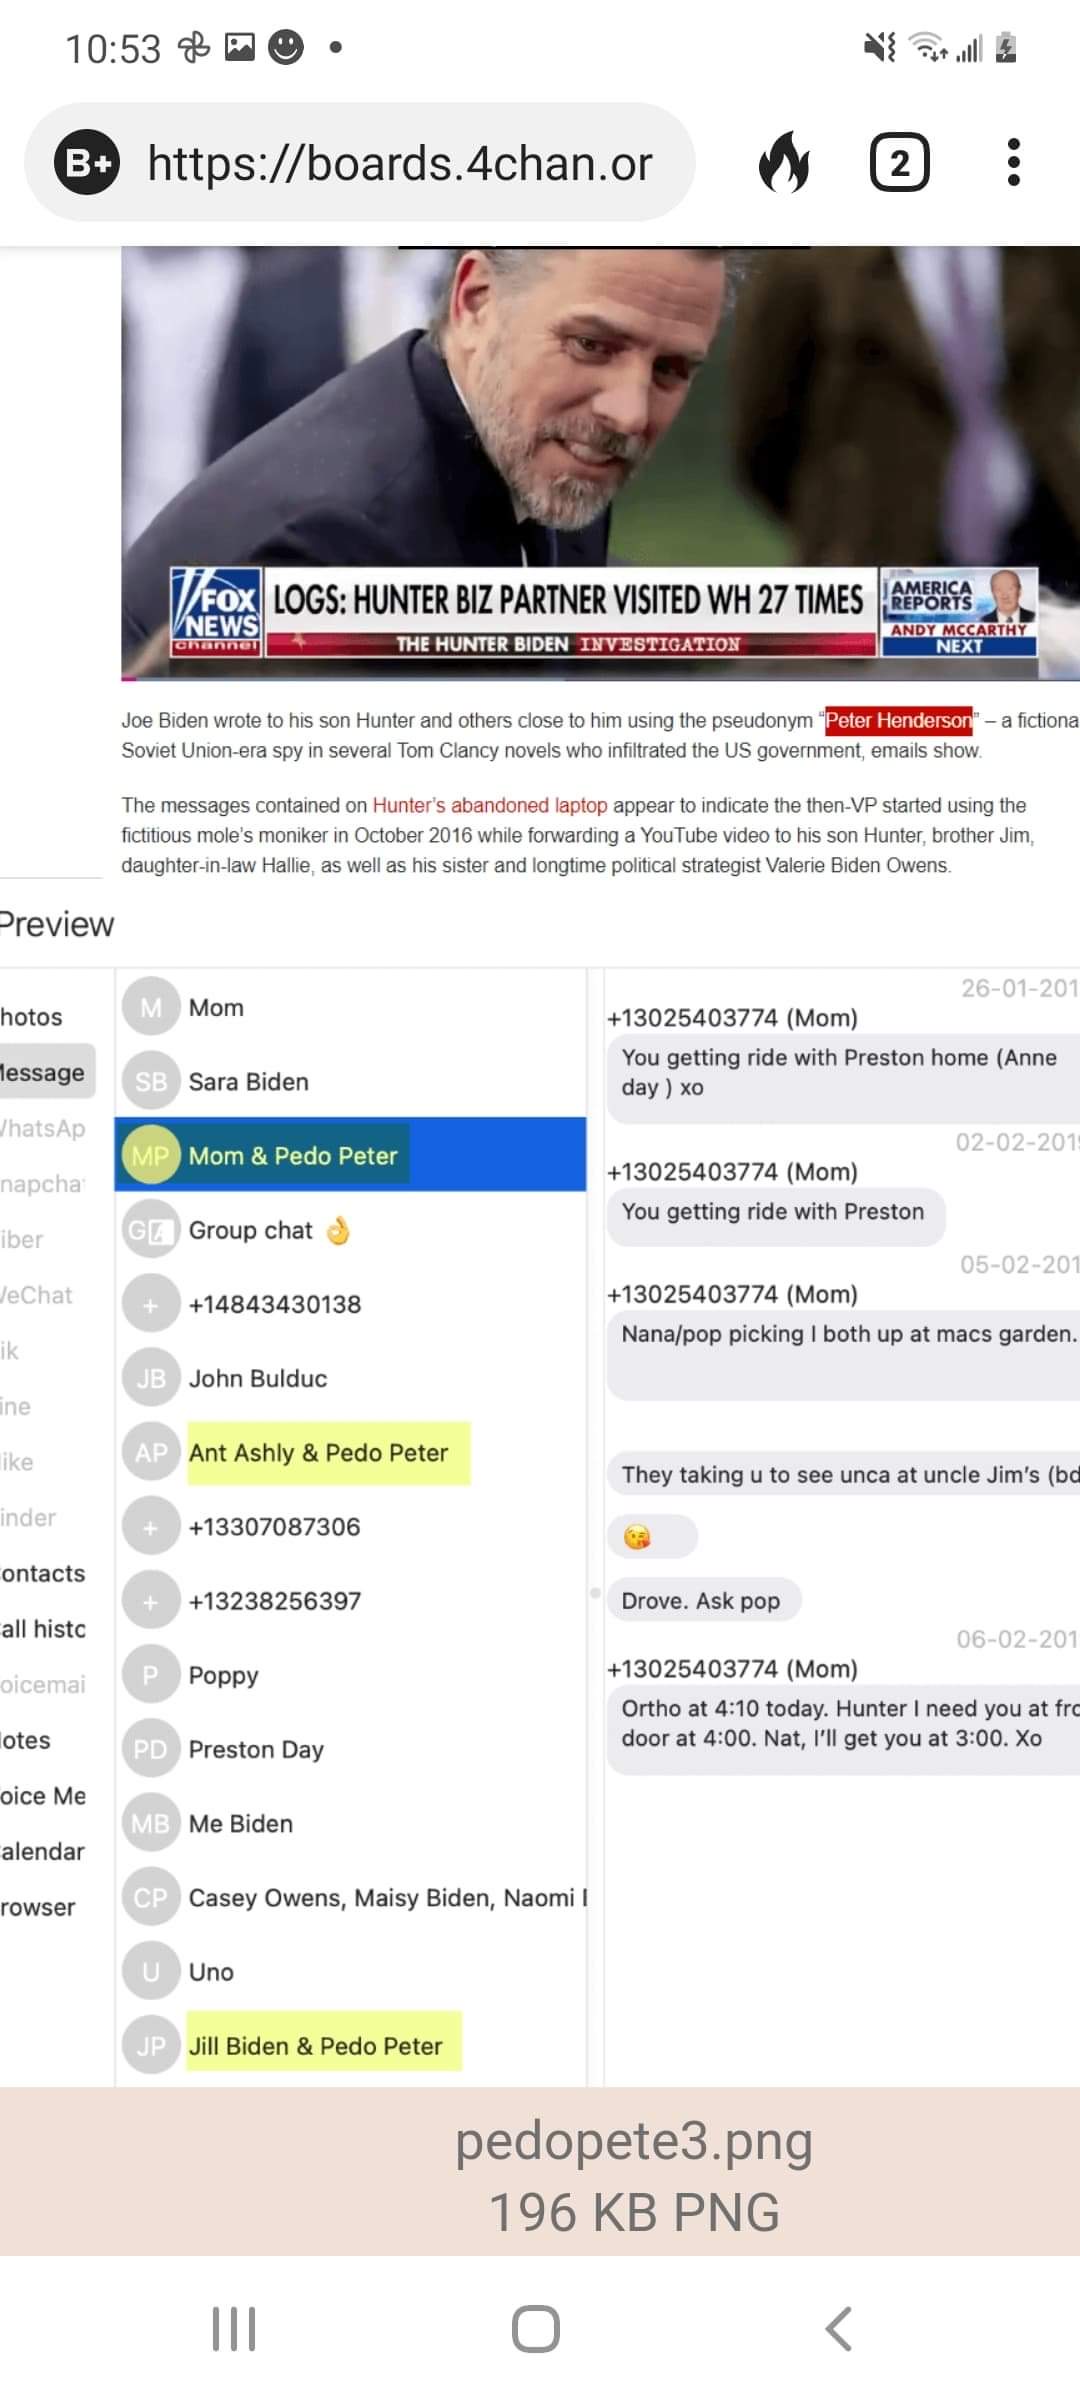Image resolution: width=1080 pixels, height=2400 pixels.
Task: Tap the P avatar for Poppy
Action: [151, 1675]
